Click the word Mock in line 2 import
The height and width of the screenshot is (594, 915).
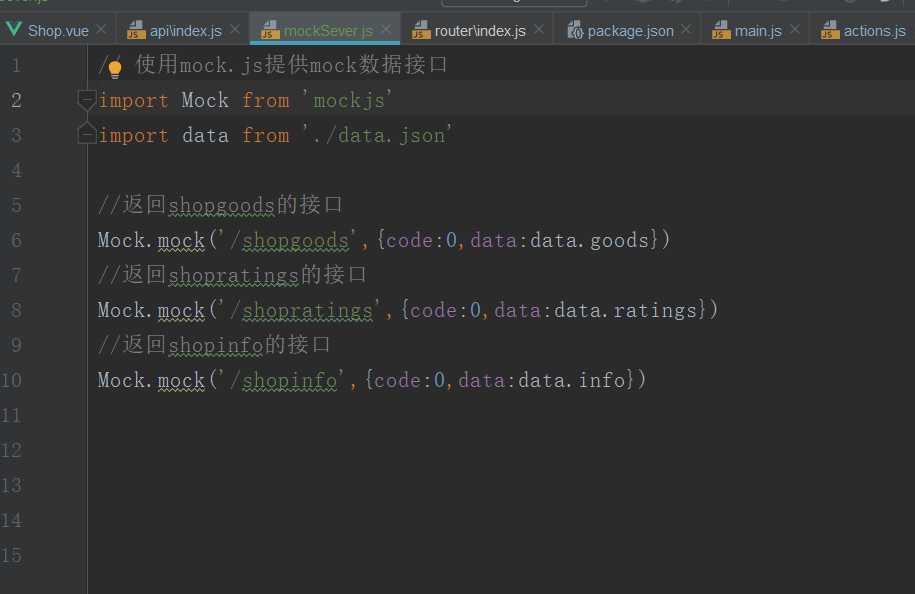click(205, 100)
